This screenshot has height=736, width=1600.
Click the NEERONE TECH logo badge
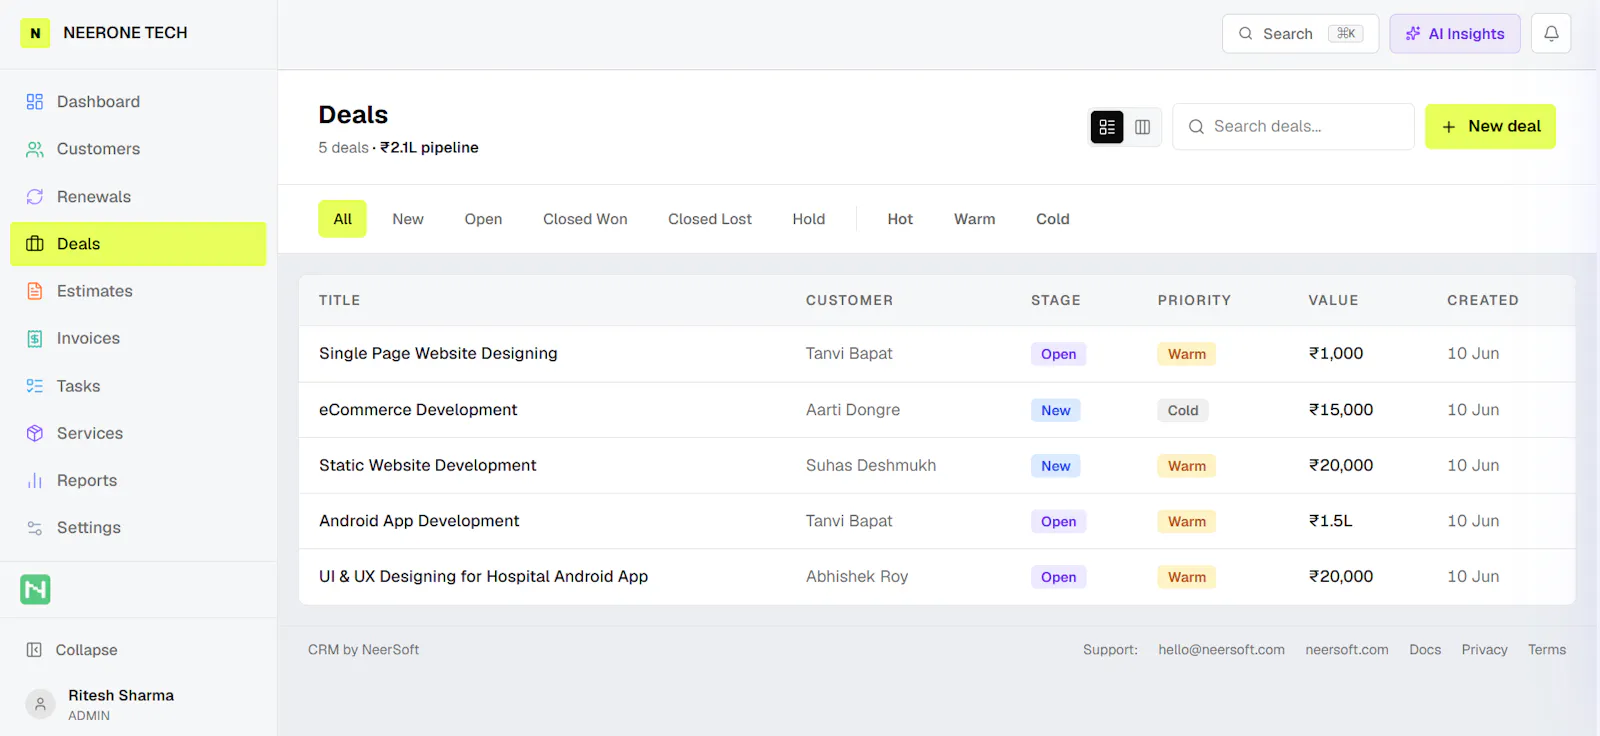click(x=35, y=33)
